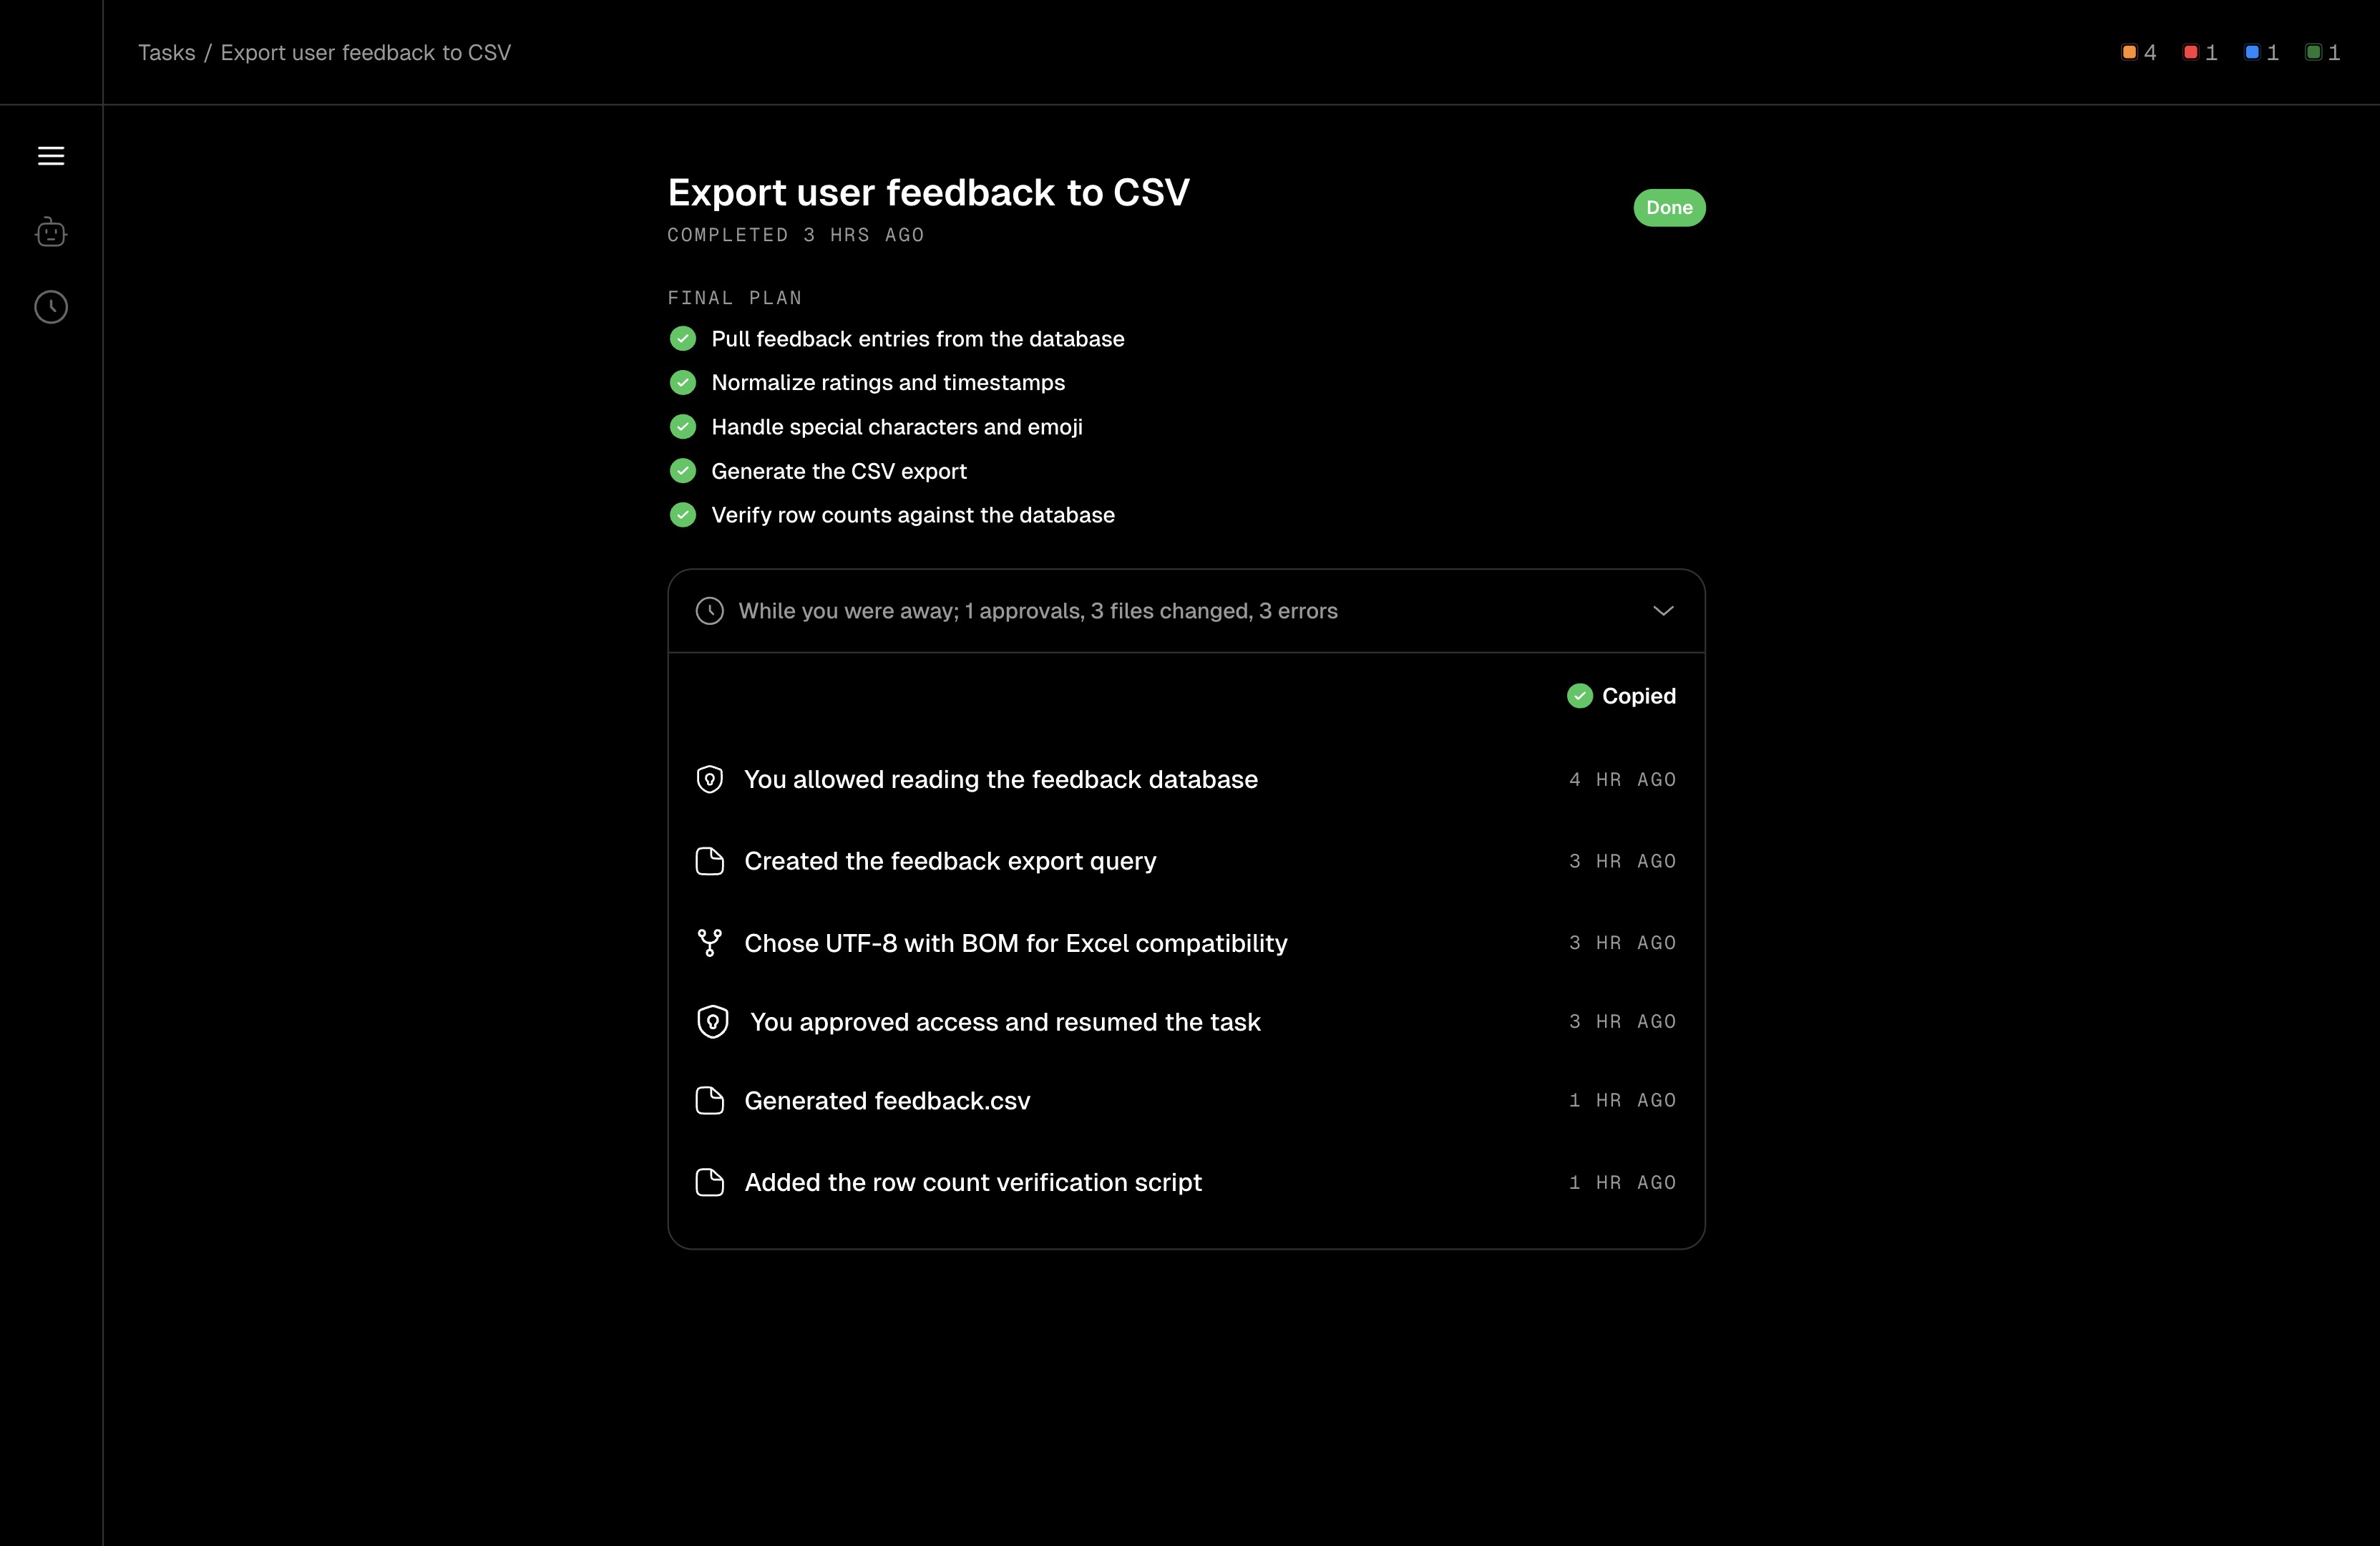
Task: Click the 'FINAL PLAN' label
Action: 735,298
